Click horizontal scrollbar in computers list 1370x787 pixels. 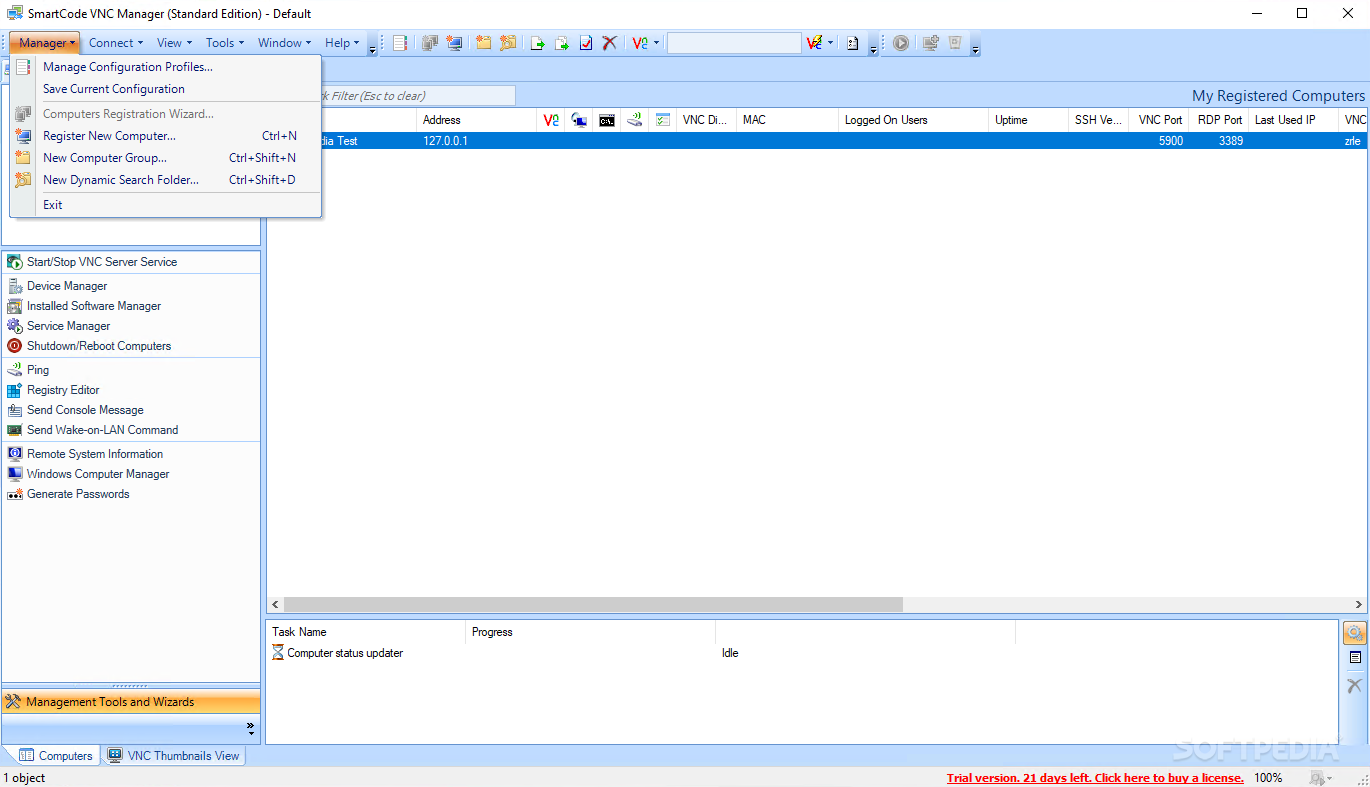[593, 605]
